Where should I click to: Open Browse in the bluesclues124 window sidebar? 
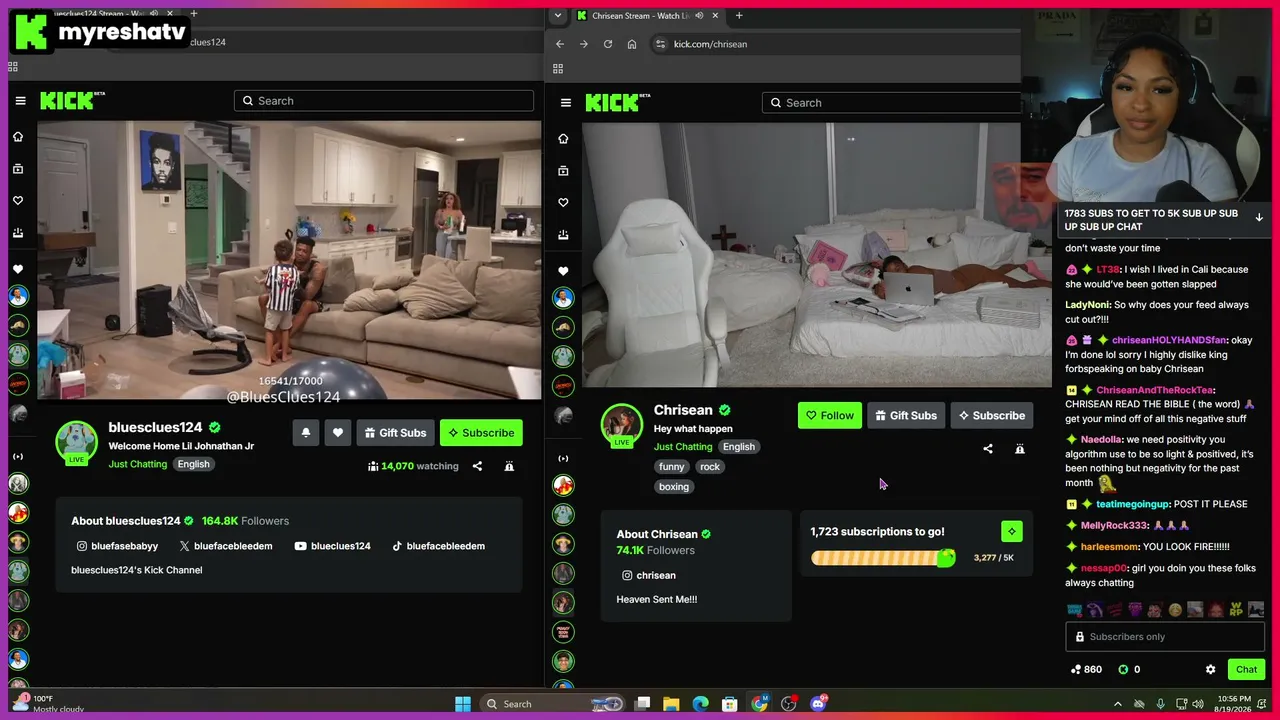tap(18, 169)
